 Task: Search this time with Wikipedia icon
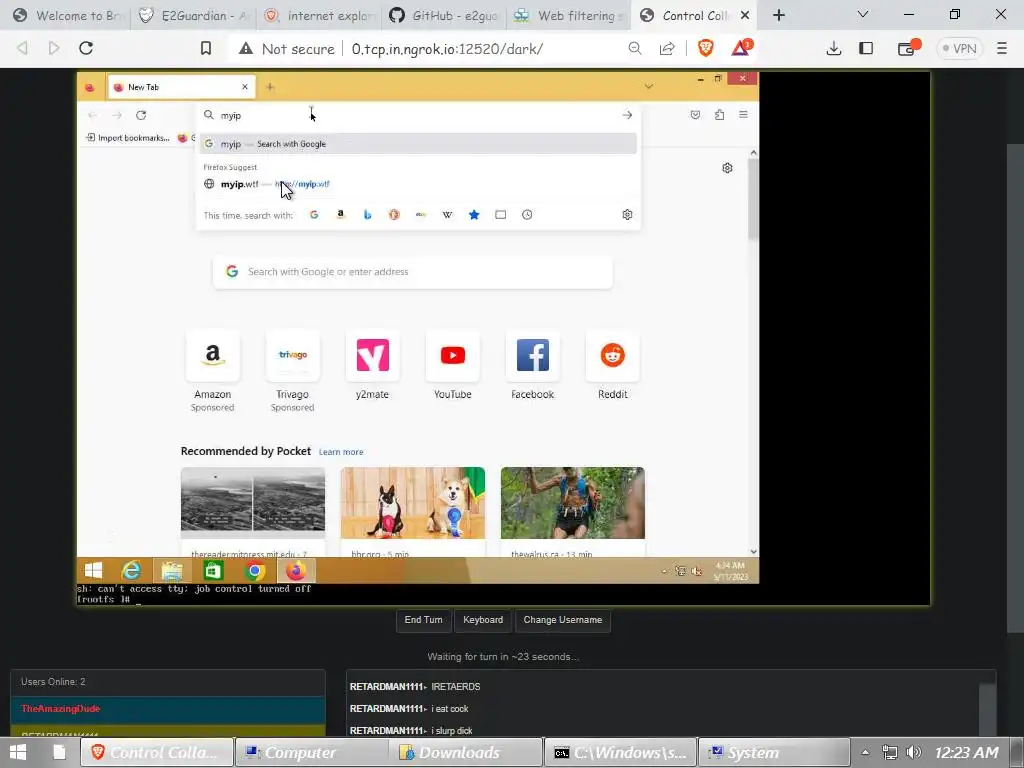[x=447, y=215]
